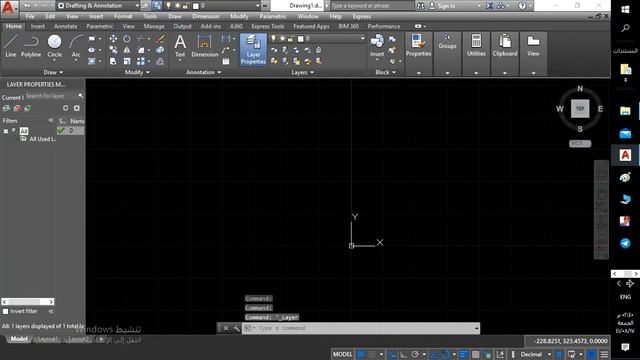
Task: Click the layer manager horizontal scrollbar
Action: tap(28, 302)
